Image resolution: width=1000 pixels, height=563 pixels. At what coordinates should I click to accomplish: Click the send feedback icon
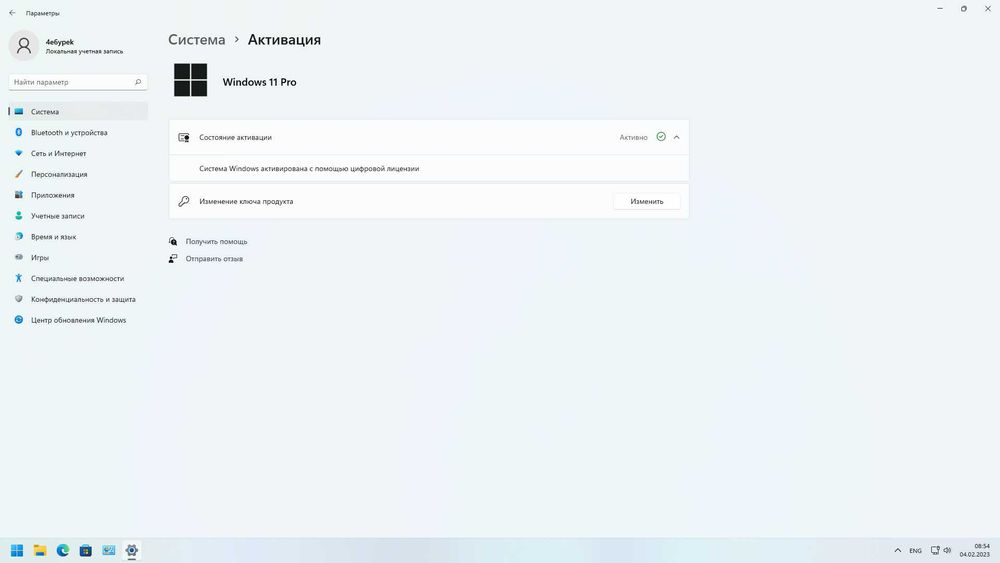[x=173, y=258]
